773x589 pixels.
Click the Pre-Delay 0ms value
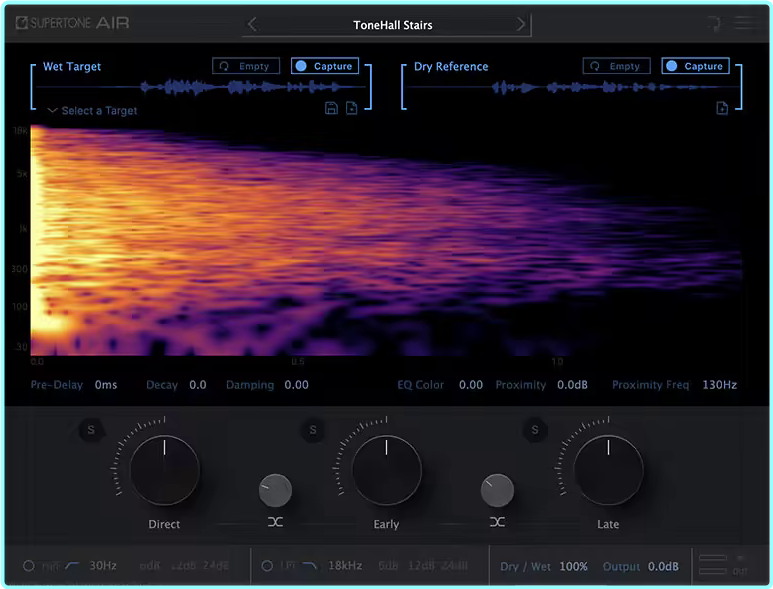106,385
